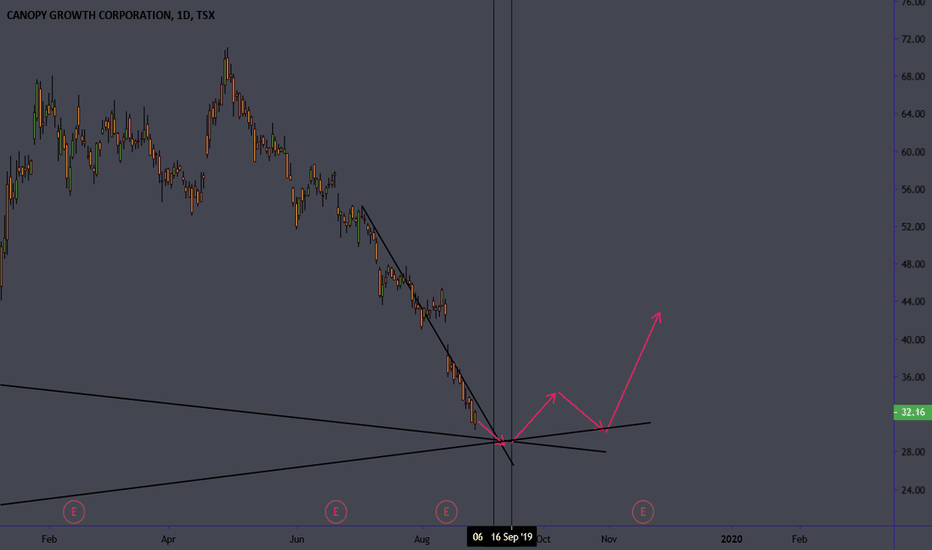The image size is (932, 550).
Task: Click the 48.00 price axis label
Action: click(x=913, y=264)
